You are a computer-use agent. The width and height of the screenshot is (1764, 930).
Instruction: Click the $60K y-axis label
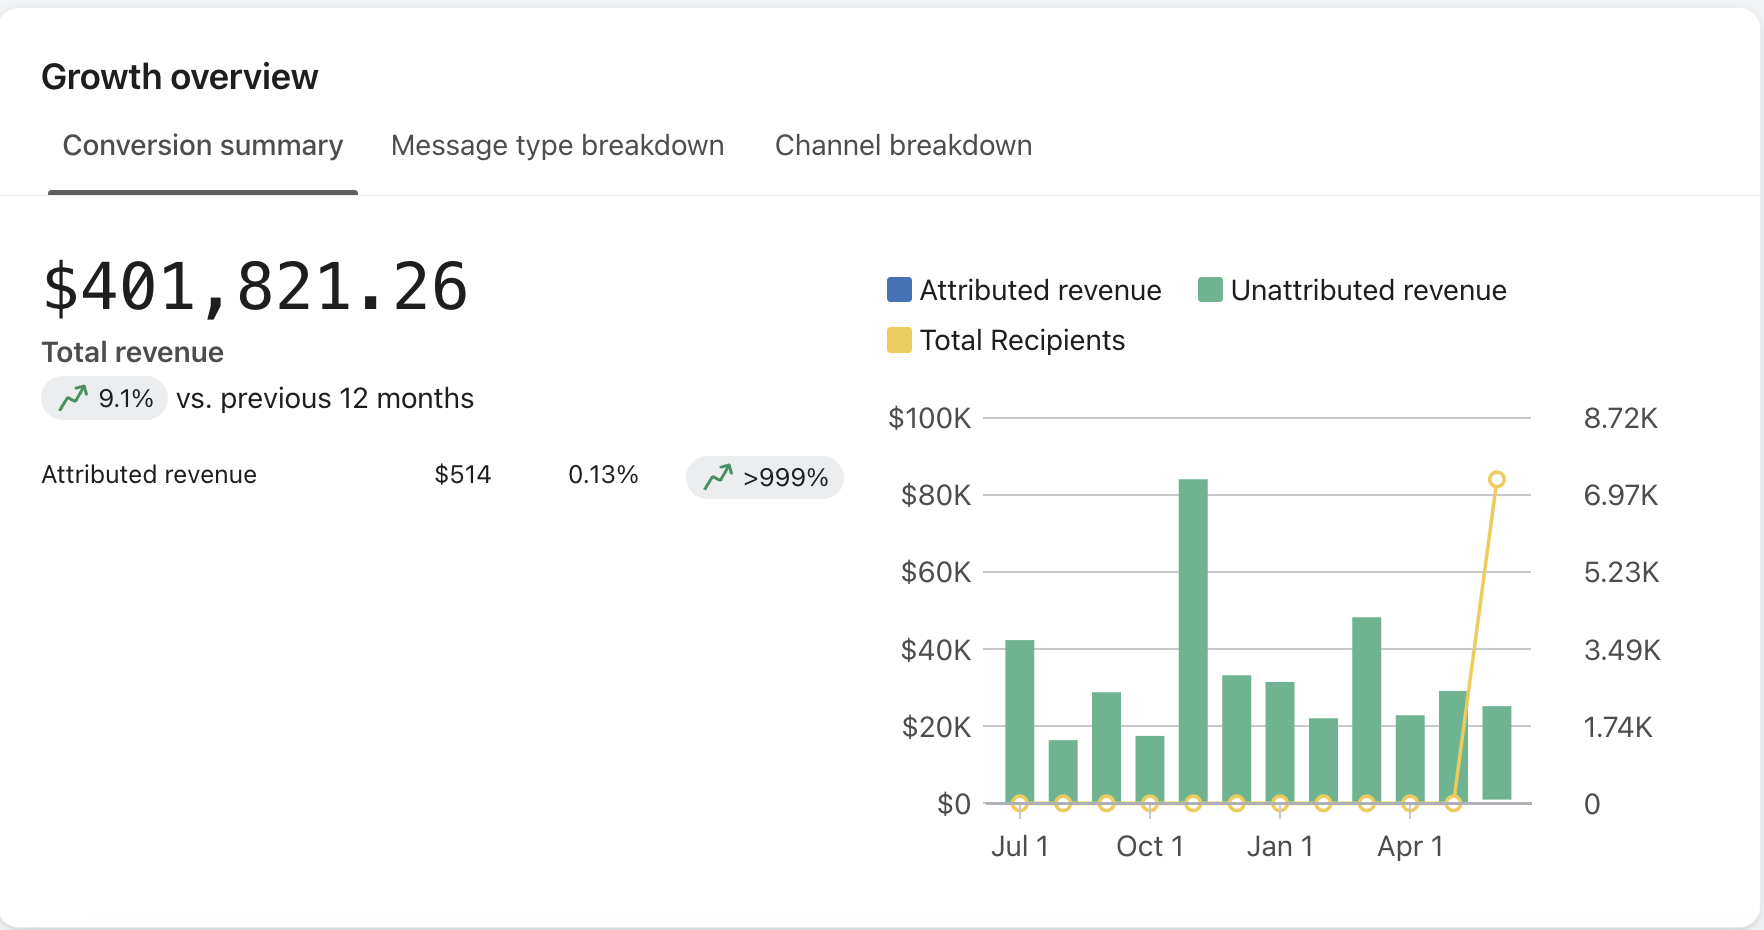point(936,572)
